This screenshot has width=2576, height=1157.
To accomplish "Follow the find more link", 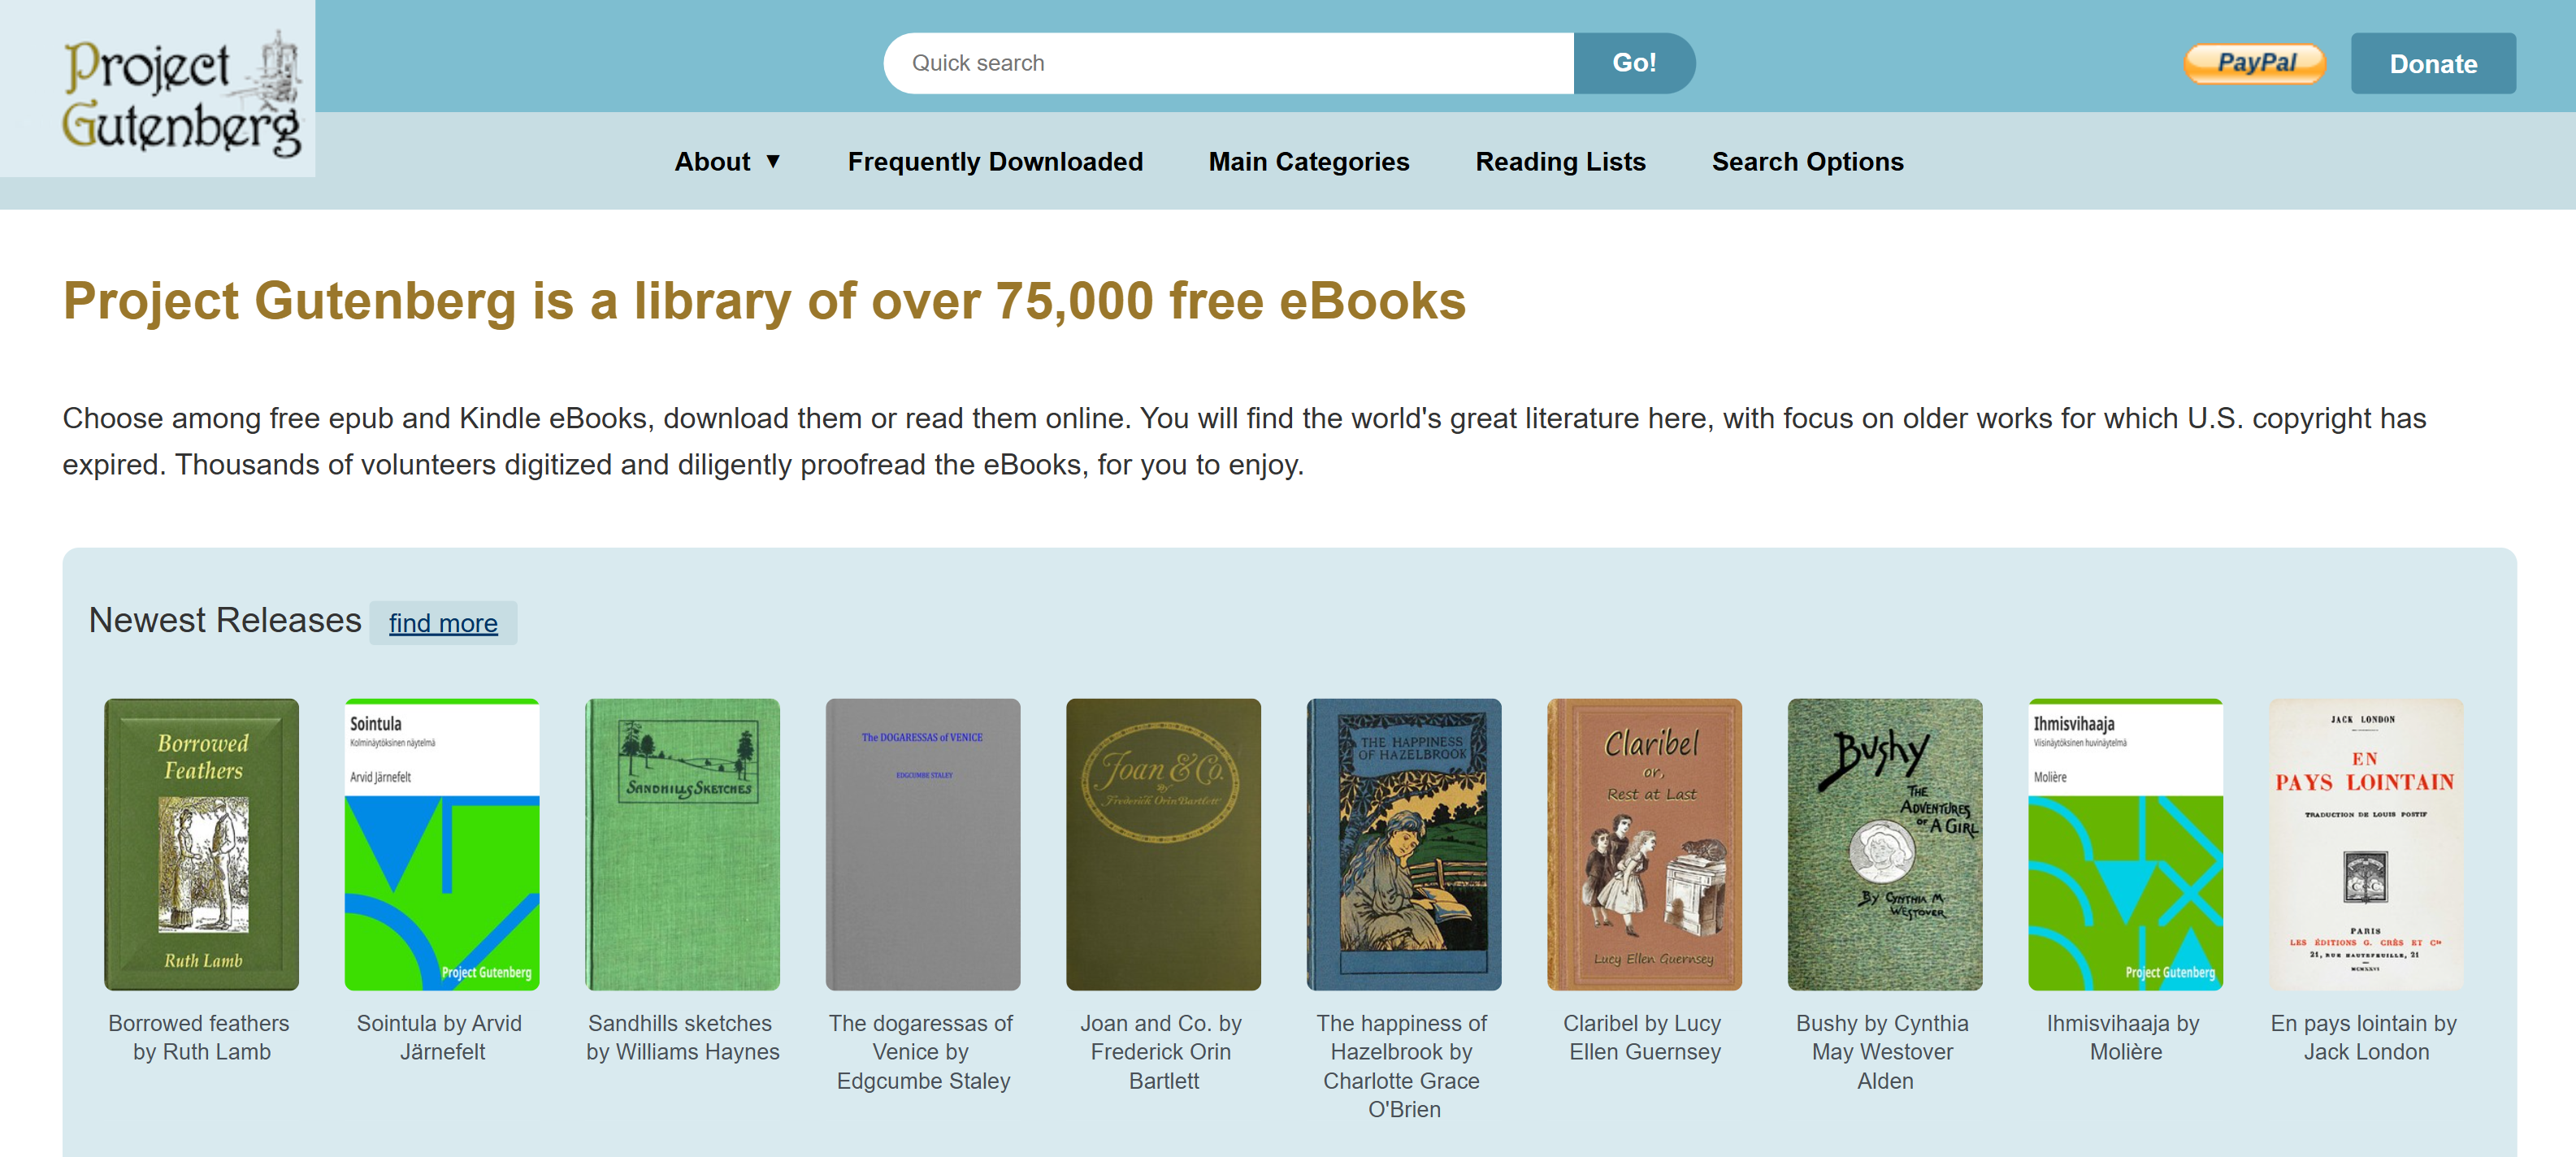I will click(442, 623).
